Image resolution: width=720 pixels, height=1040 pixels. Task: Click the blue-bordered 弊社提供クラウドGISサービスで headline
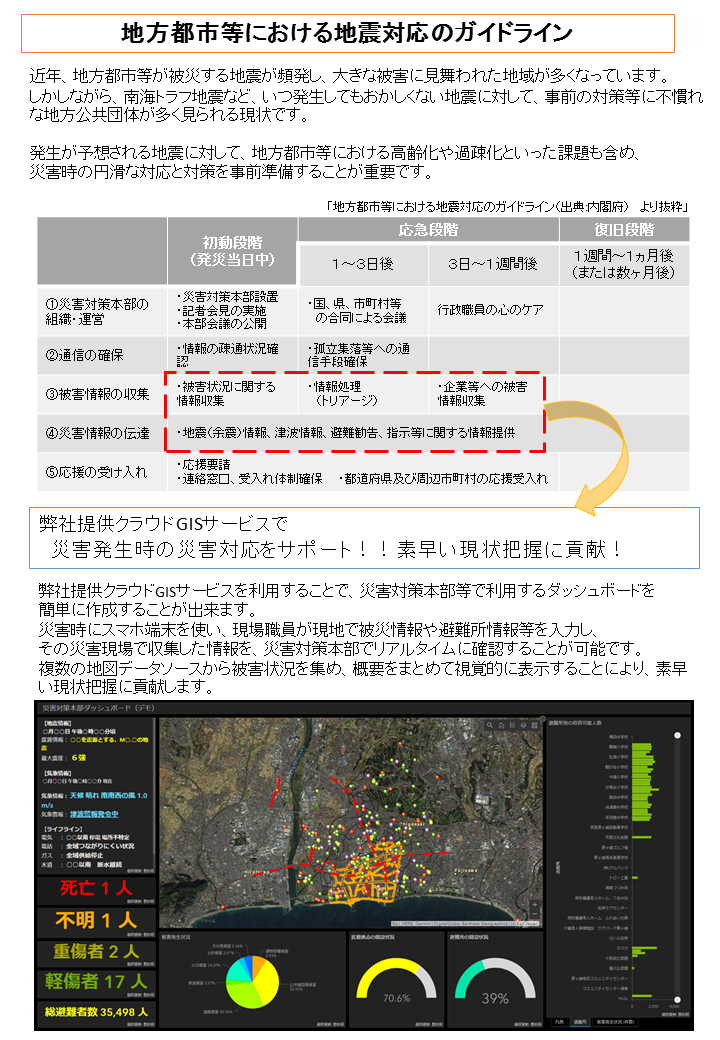point(364,538)
